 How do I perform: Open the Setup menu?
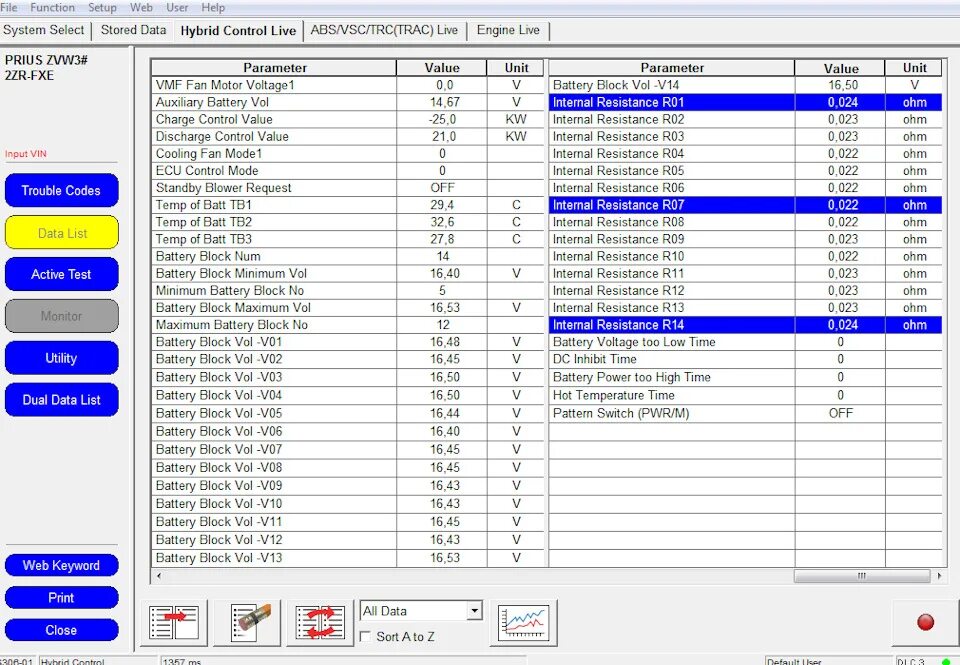coord(102,7)
